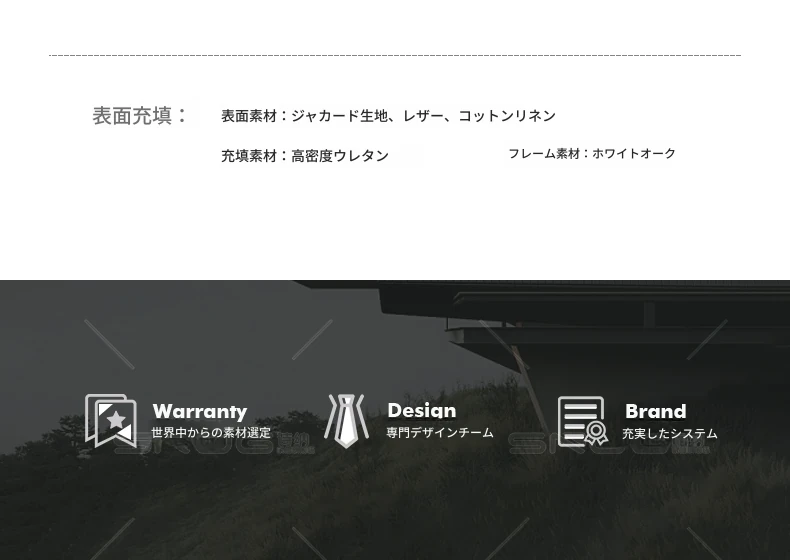Select the Brand heading text
The height and width of the screenshot is (560, 790).
coord(655,411)
